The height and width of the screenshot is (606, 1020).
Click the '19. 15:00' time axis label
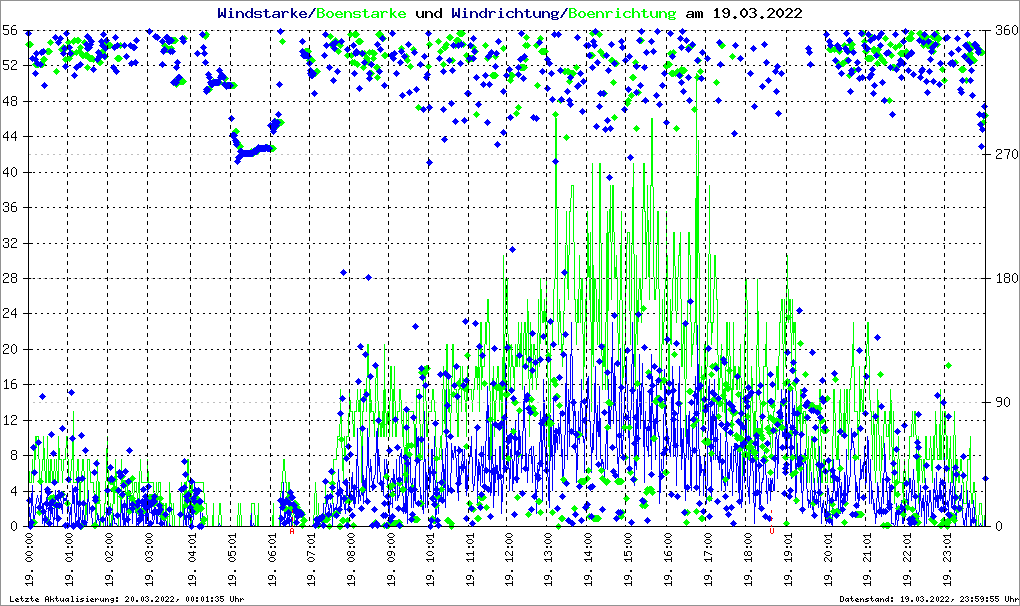[x=630, y=559]
